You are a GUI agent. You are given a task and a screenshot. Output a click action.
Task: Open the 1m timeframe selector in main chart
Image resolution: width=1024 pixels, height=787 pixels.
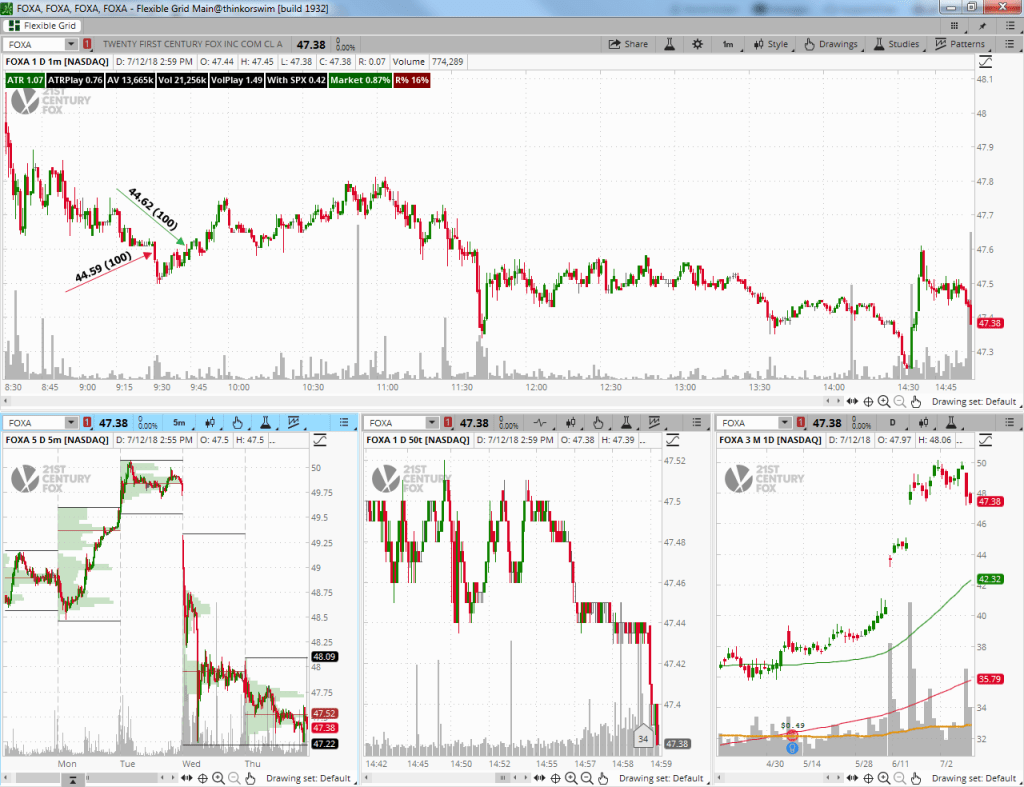[728, 44]
